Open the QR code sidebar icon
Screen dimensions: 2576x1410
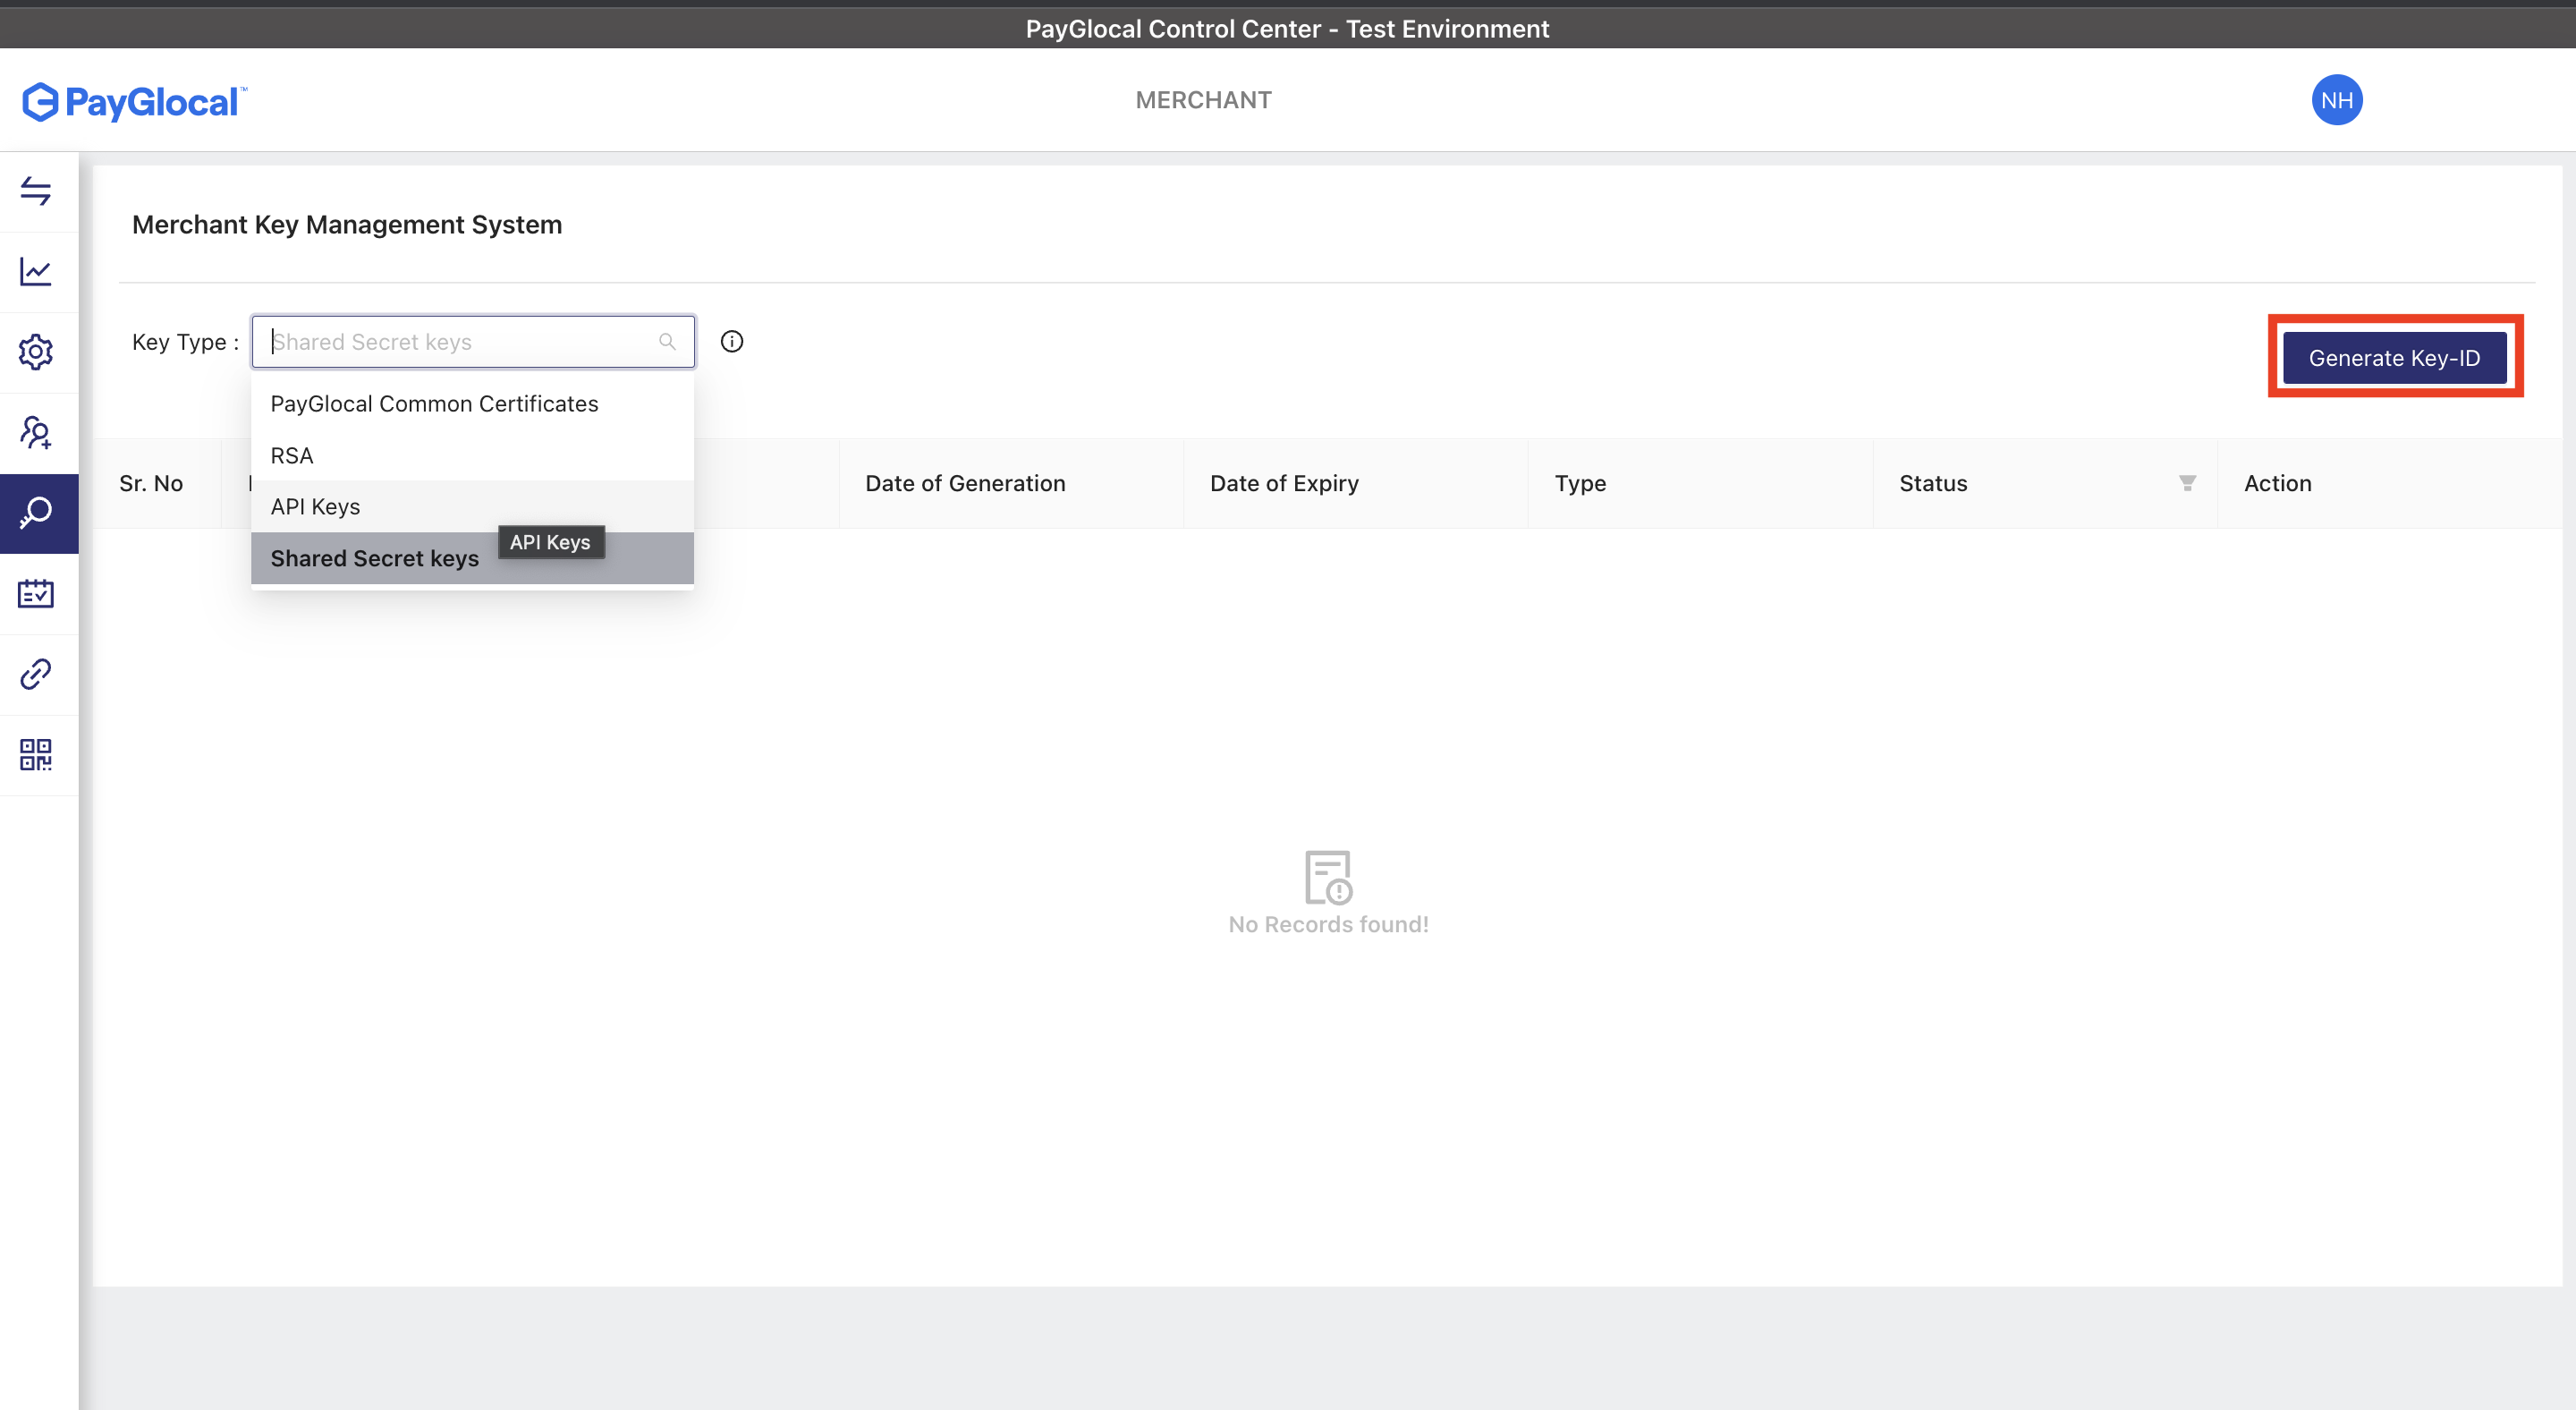pyautogui.click(x=36, y=755)
